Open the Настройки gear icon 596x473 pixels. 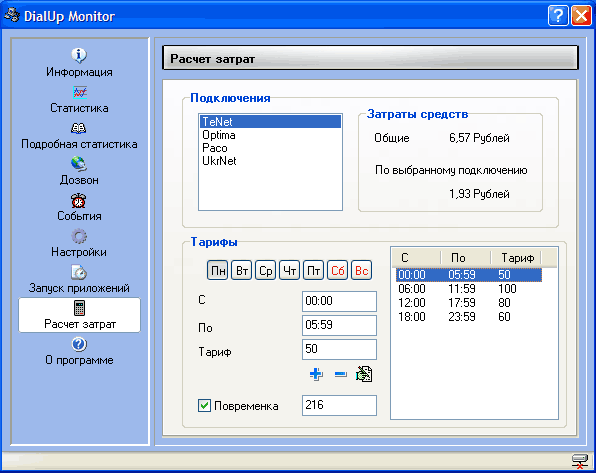tap(79, 236)
